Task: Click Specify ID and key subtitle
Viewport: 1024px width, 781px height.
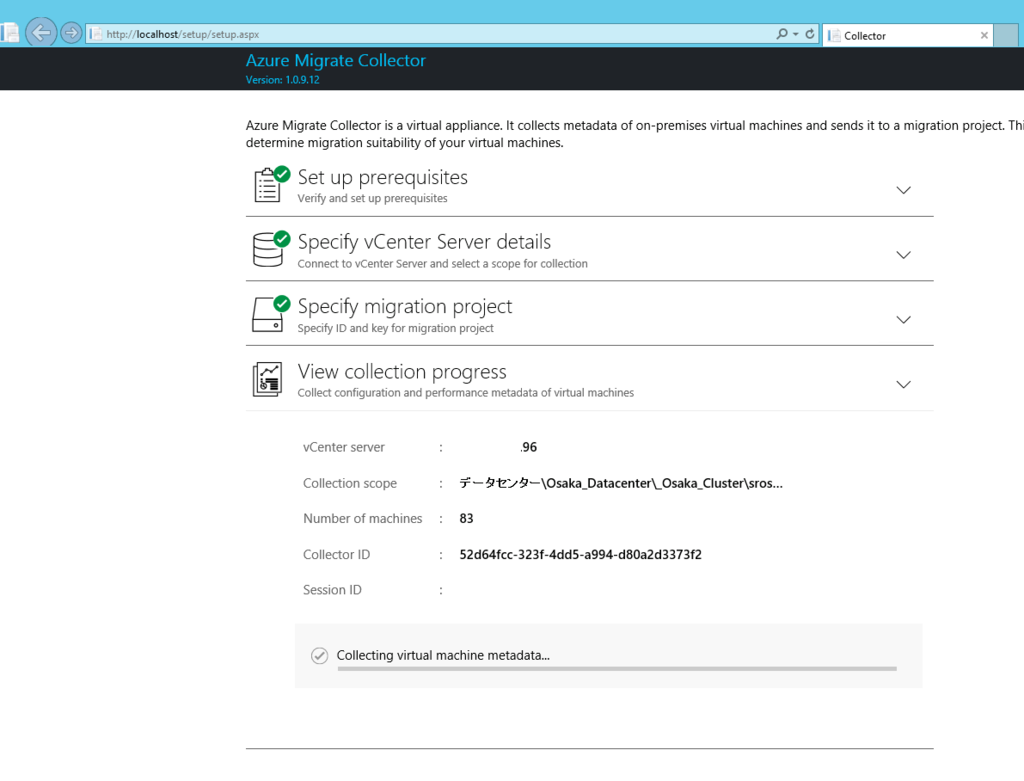Action: point(396,328)
